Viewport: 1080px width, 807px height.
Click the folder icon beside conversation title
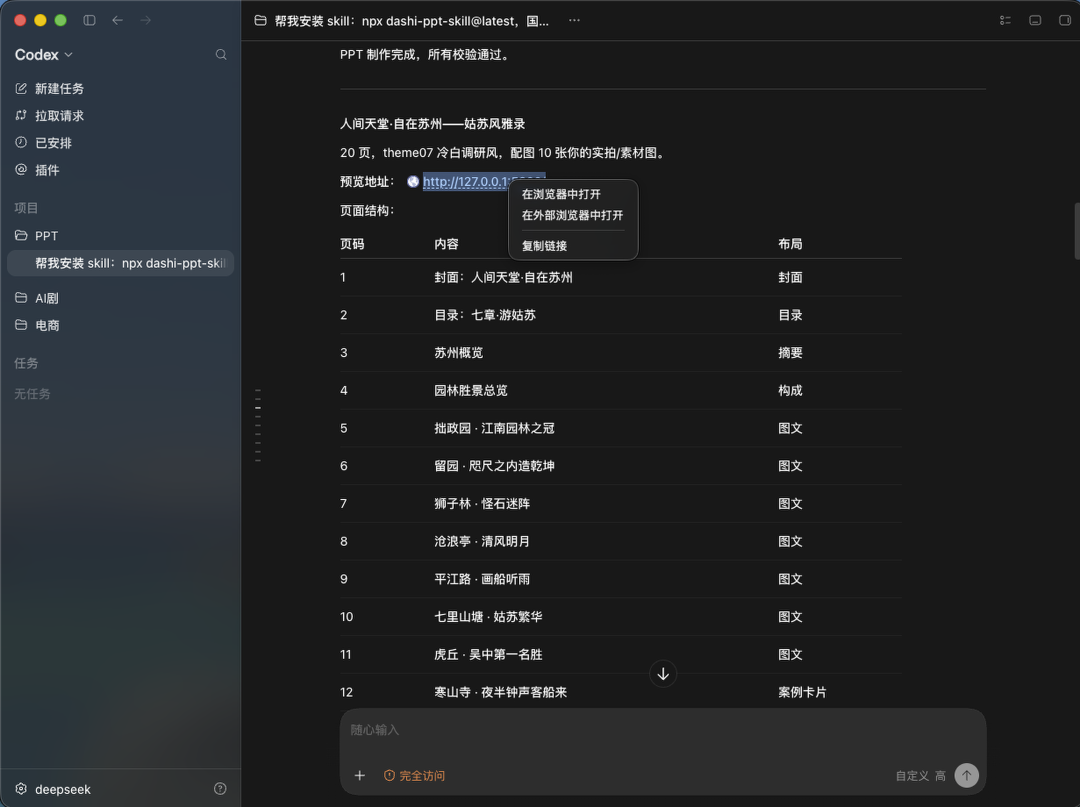[x=260, y=21]
